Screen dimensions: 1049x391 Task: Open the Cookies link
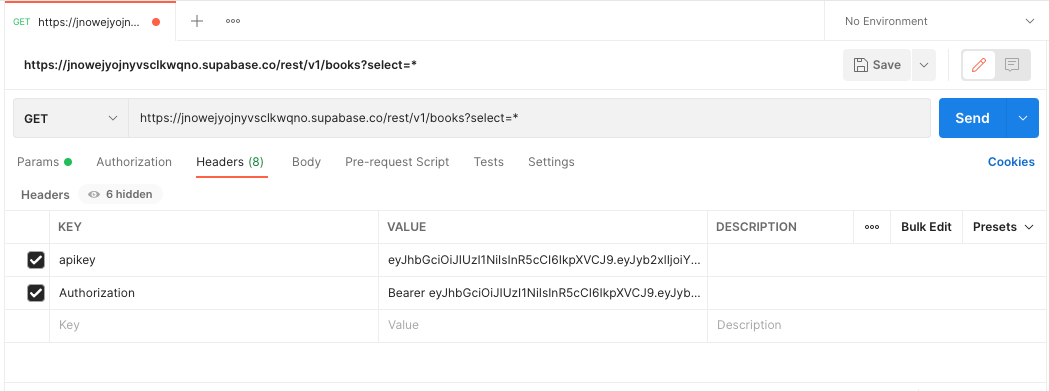pyautogui.click(x=1011, y=162)
